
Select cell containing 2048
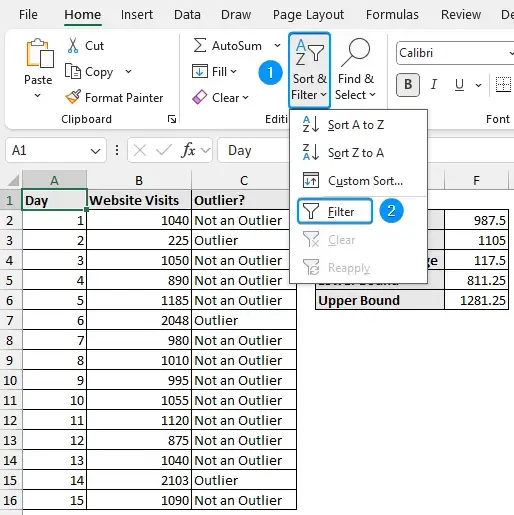[x=139, y=320]
